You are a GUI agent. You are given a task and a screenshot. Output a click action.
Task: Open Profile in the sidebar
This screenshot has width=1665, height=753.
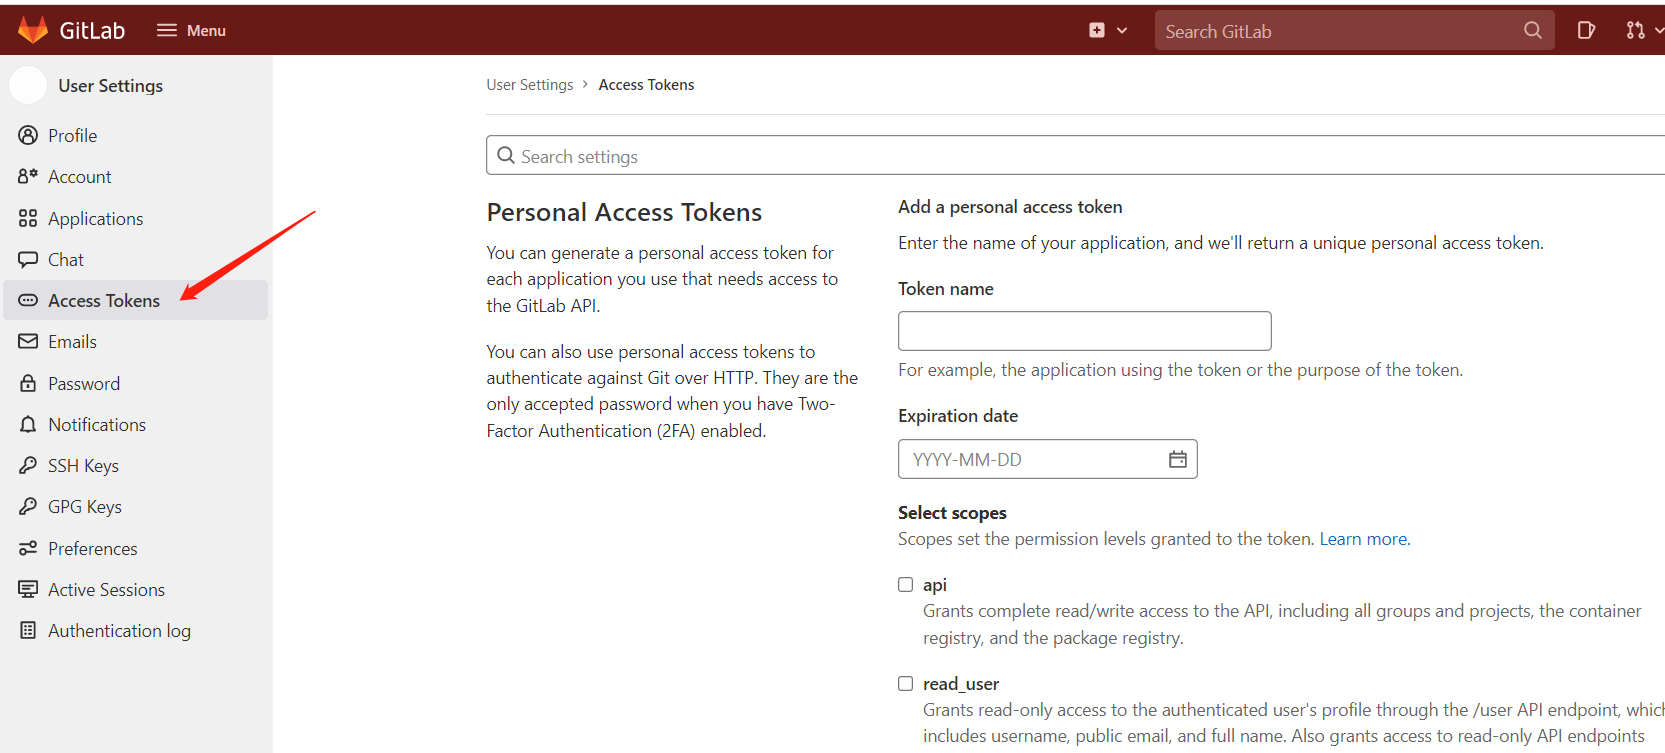click(72, 136)
